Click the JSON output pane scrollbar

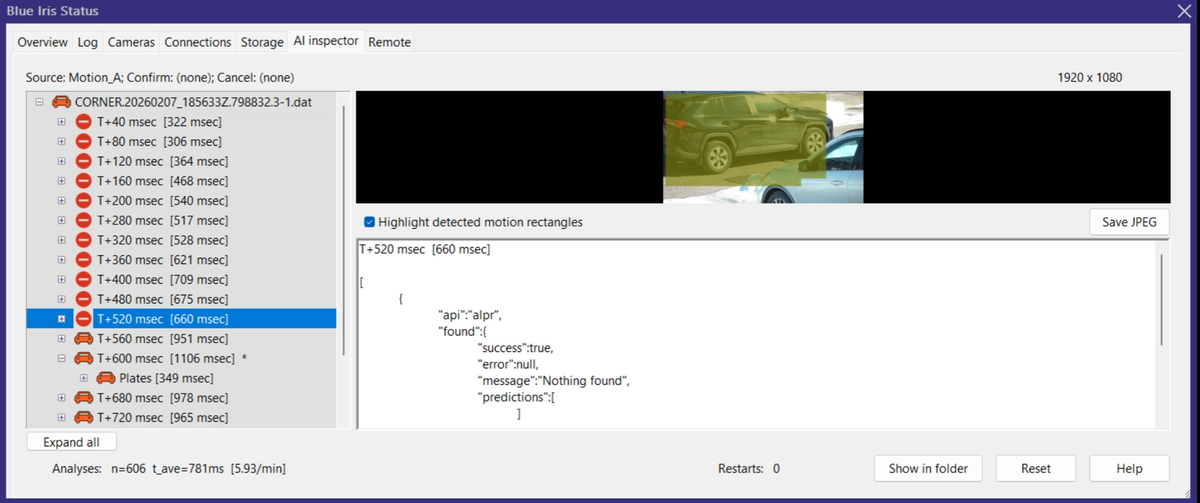[1161, 300]
